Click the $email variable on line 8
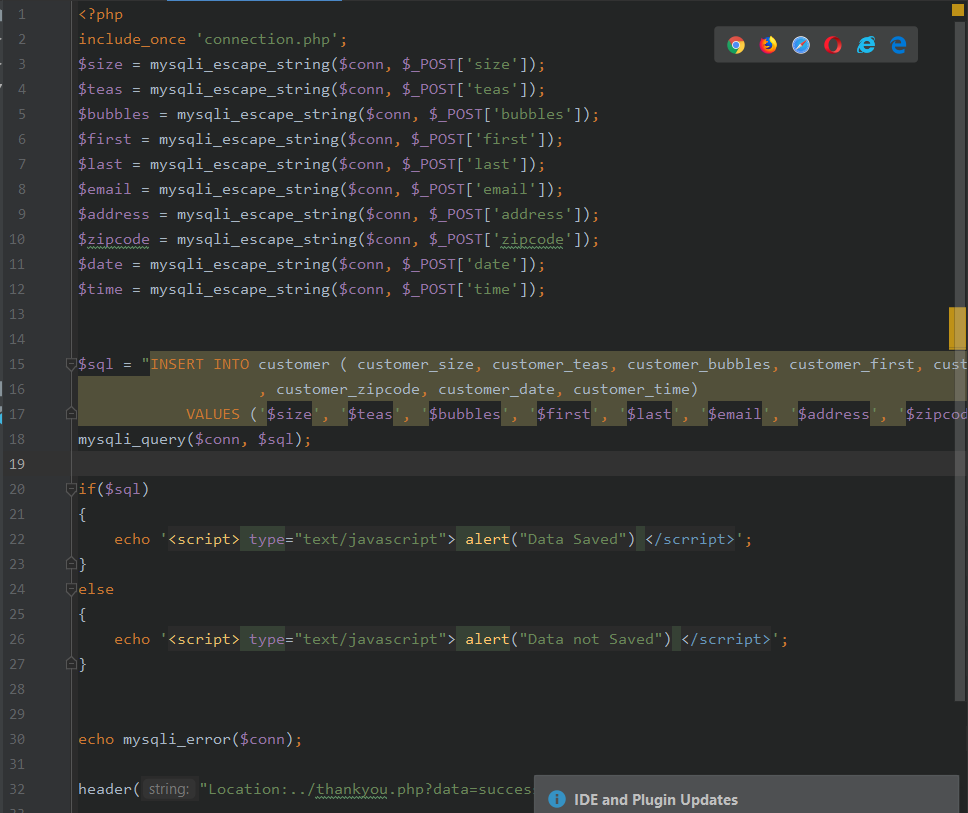 105,190
